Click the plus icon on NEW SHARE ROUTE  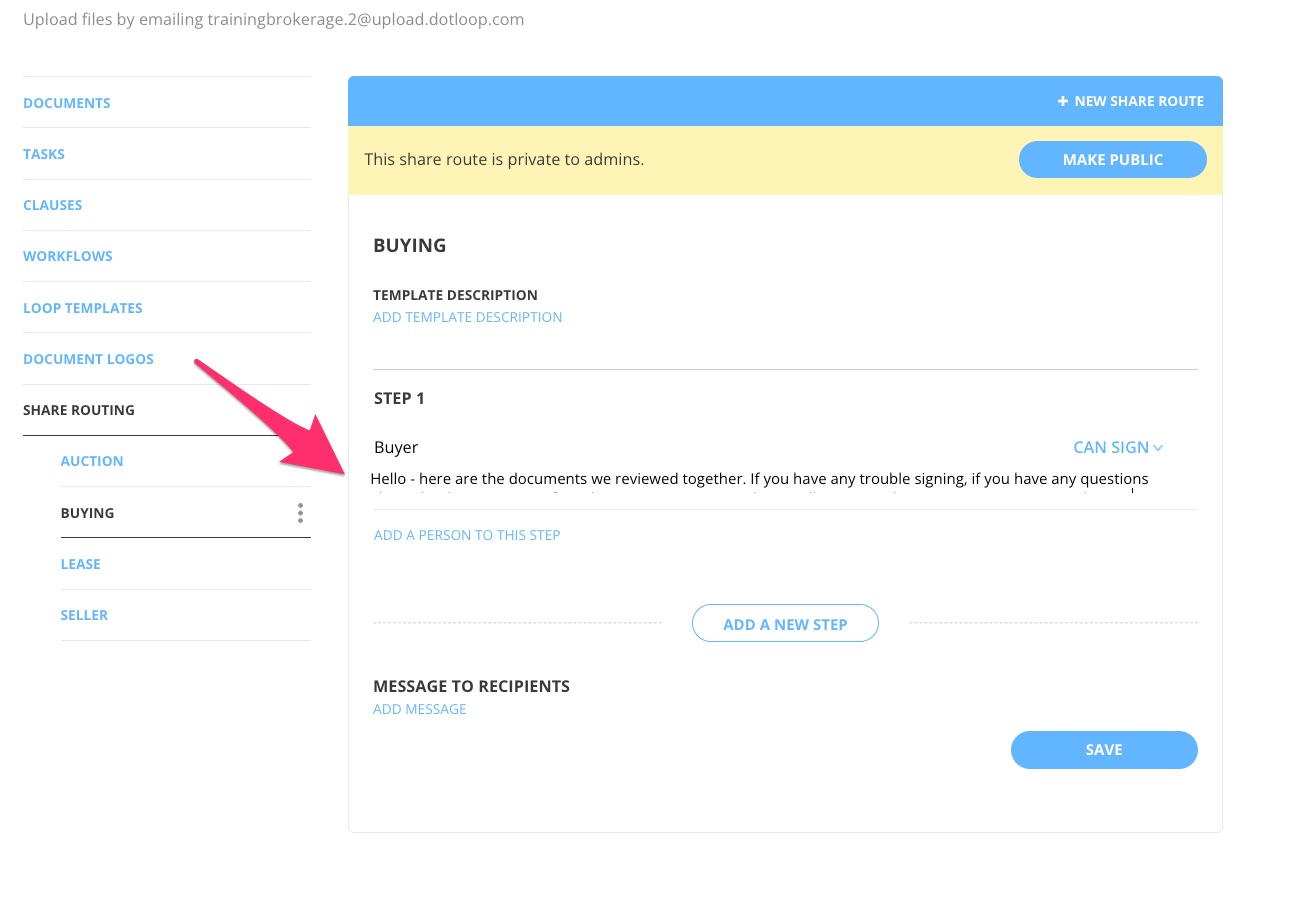pos(1062,100)
